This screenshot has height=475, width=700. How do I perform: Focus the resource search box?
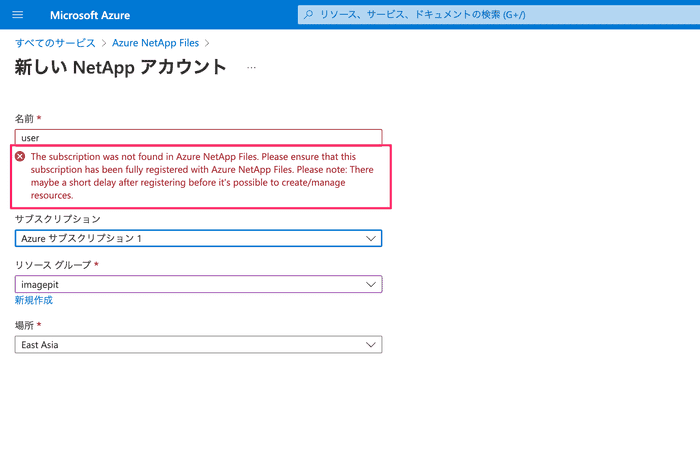tap(499, 15)
